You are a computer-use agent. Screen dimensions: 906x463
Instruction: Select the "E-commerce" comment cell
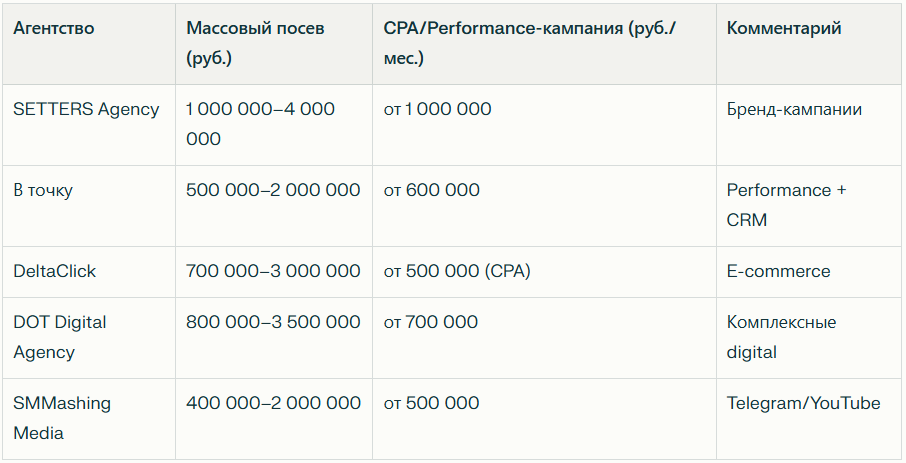[x=778, y=271]
